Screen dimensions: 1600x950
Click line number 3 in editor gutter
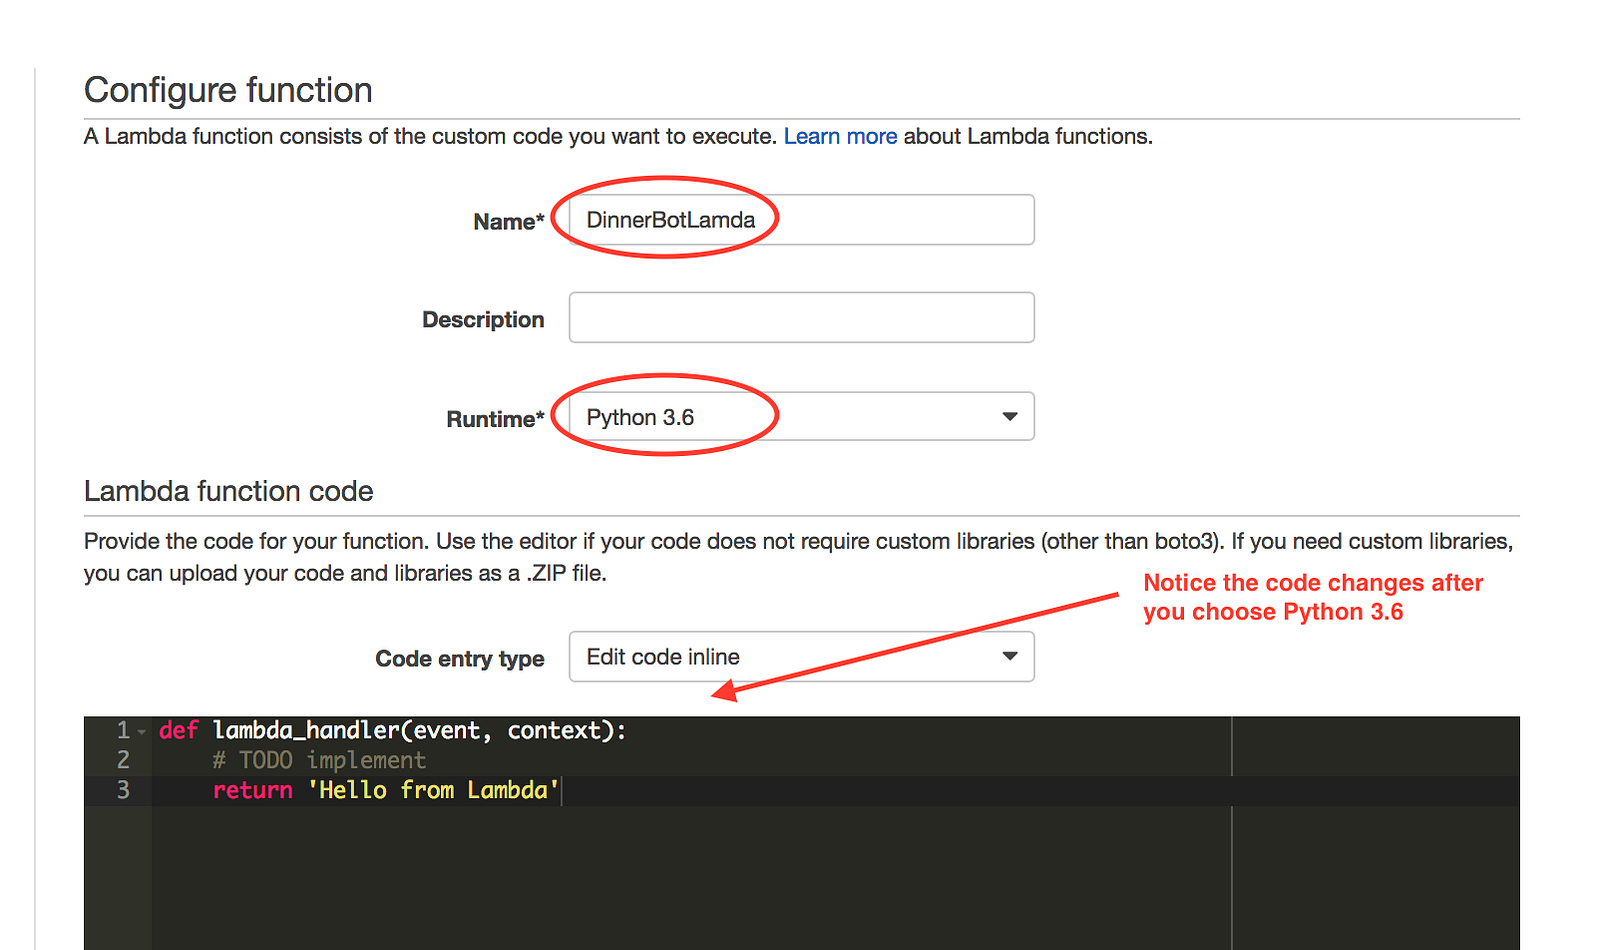pos(123,791)
